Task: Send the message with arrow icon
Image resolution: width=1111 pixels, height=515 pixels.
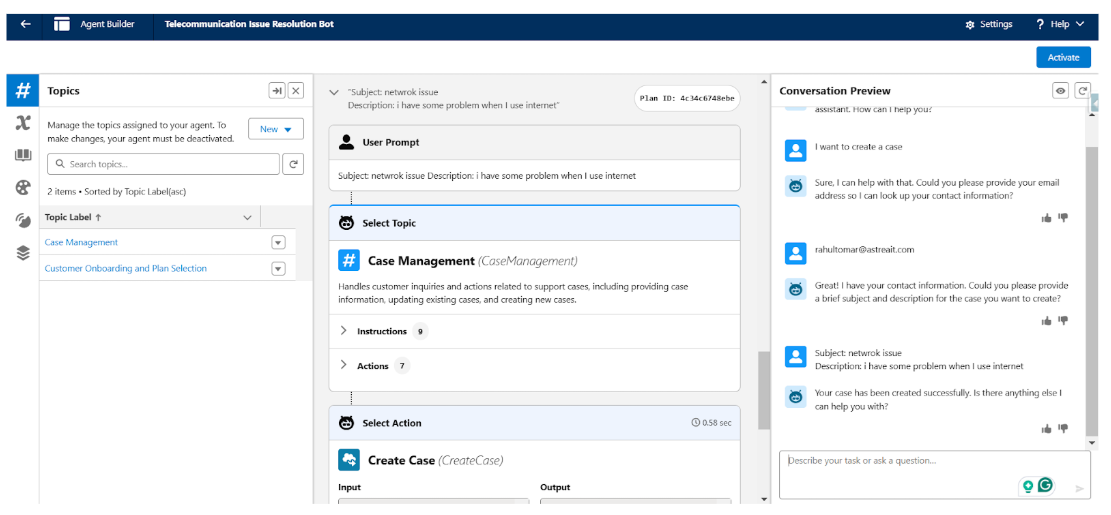Action: click(1080, 489)
